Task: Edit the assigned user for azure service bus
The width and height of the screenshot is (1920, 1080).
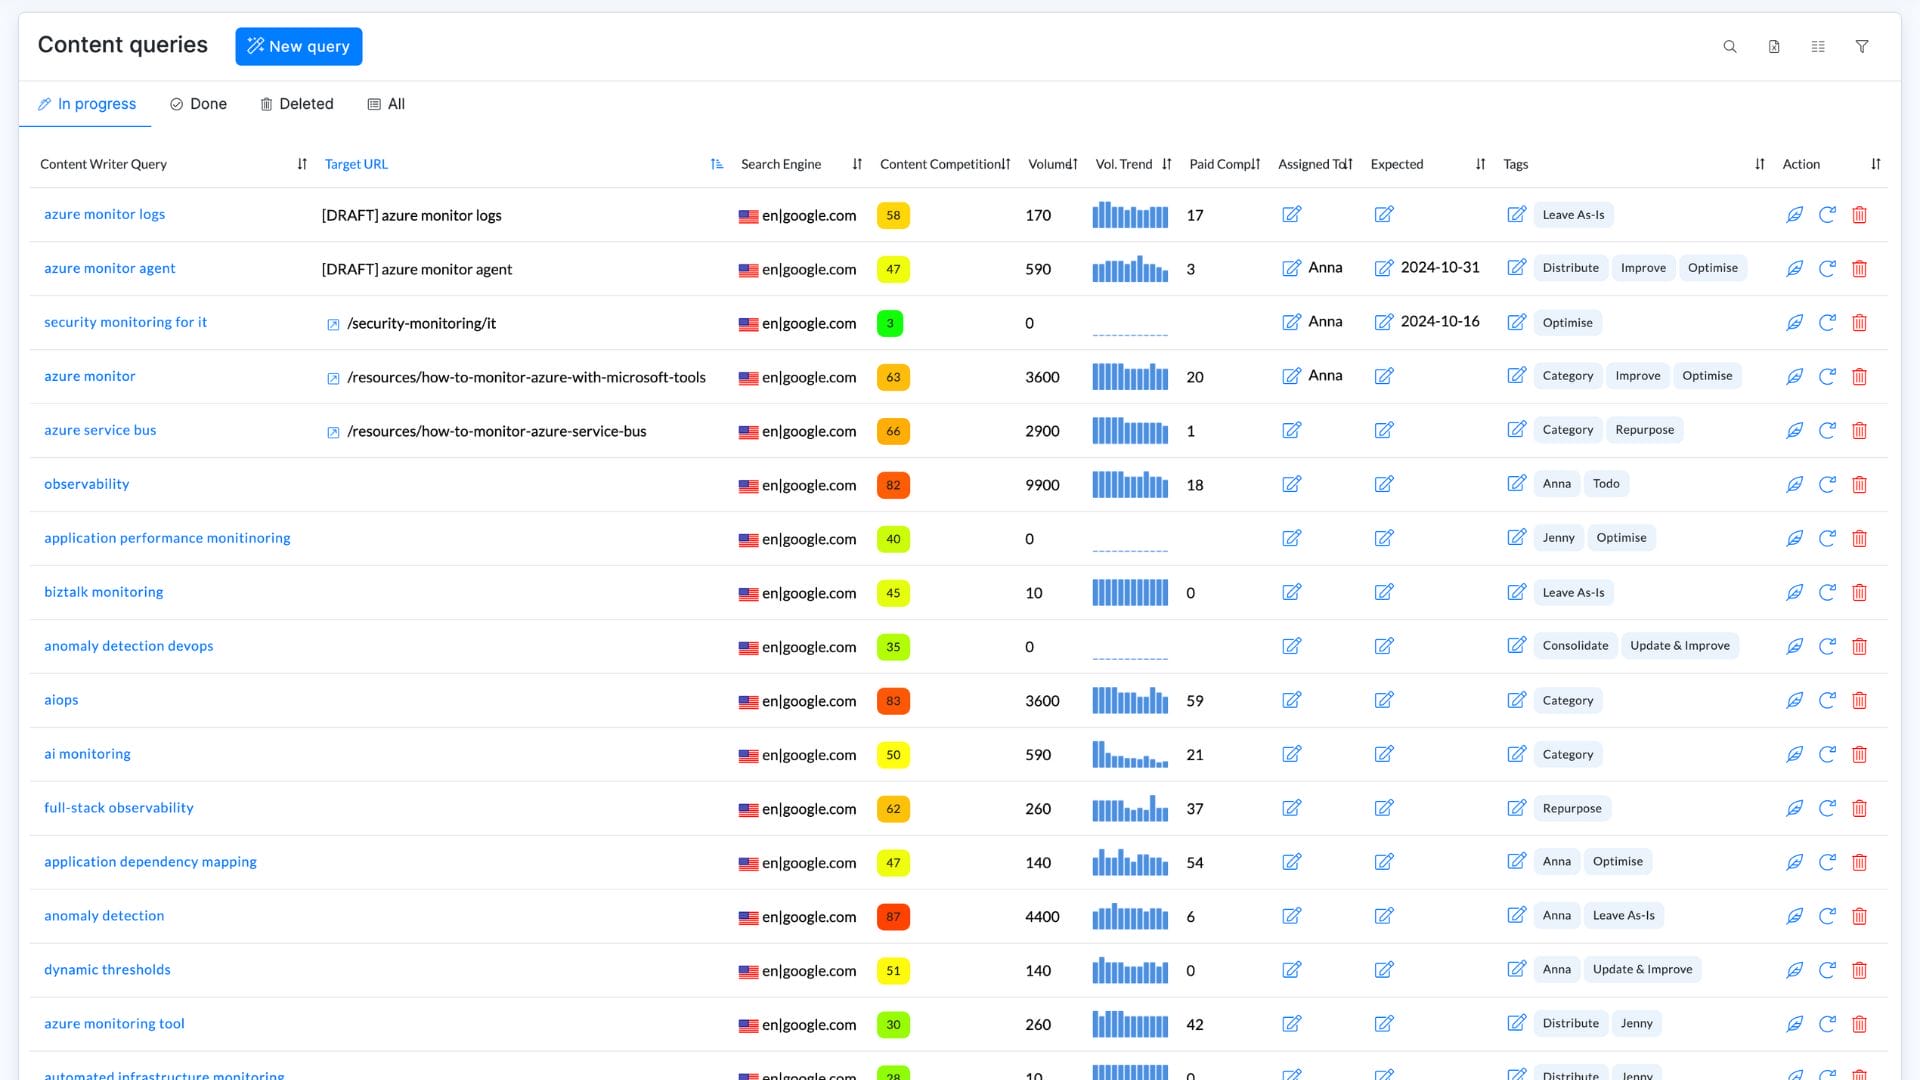Action: (x=1292, y=431)
